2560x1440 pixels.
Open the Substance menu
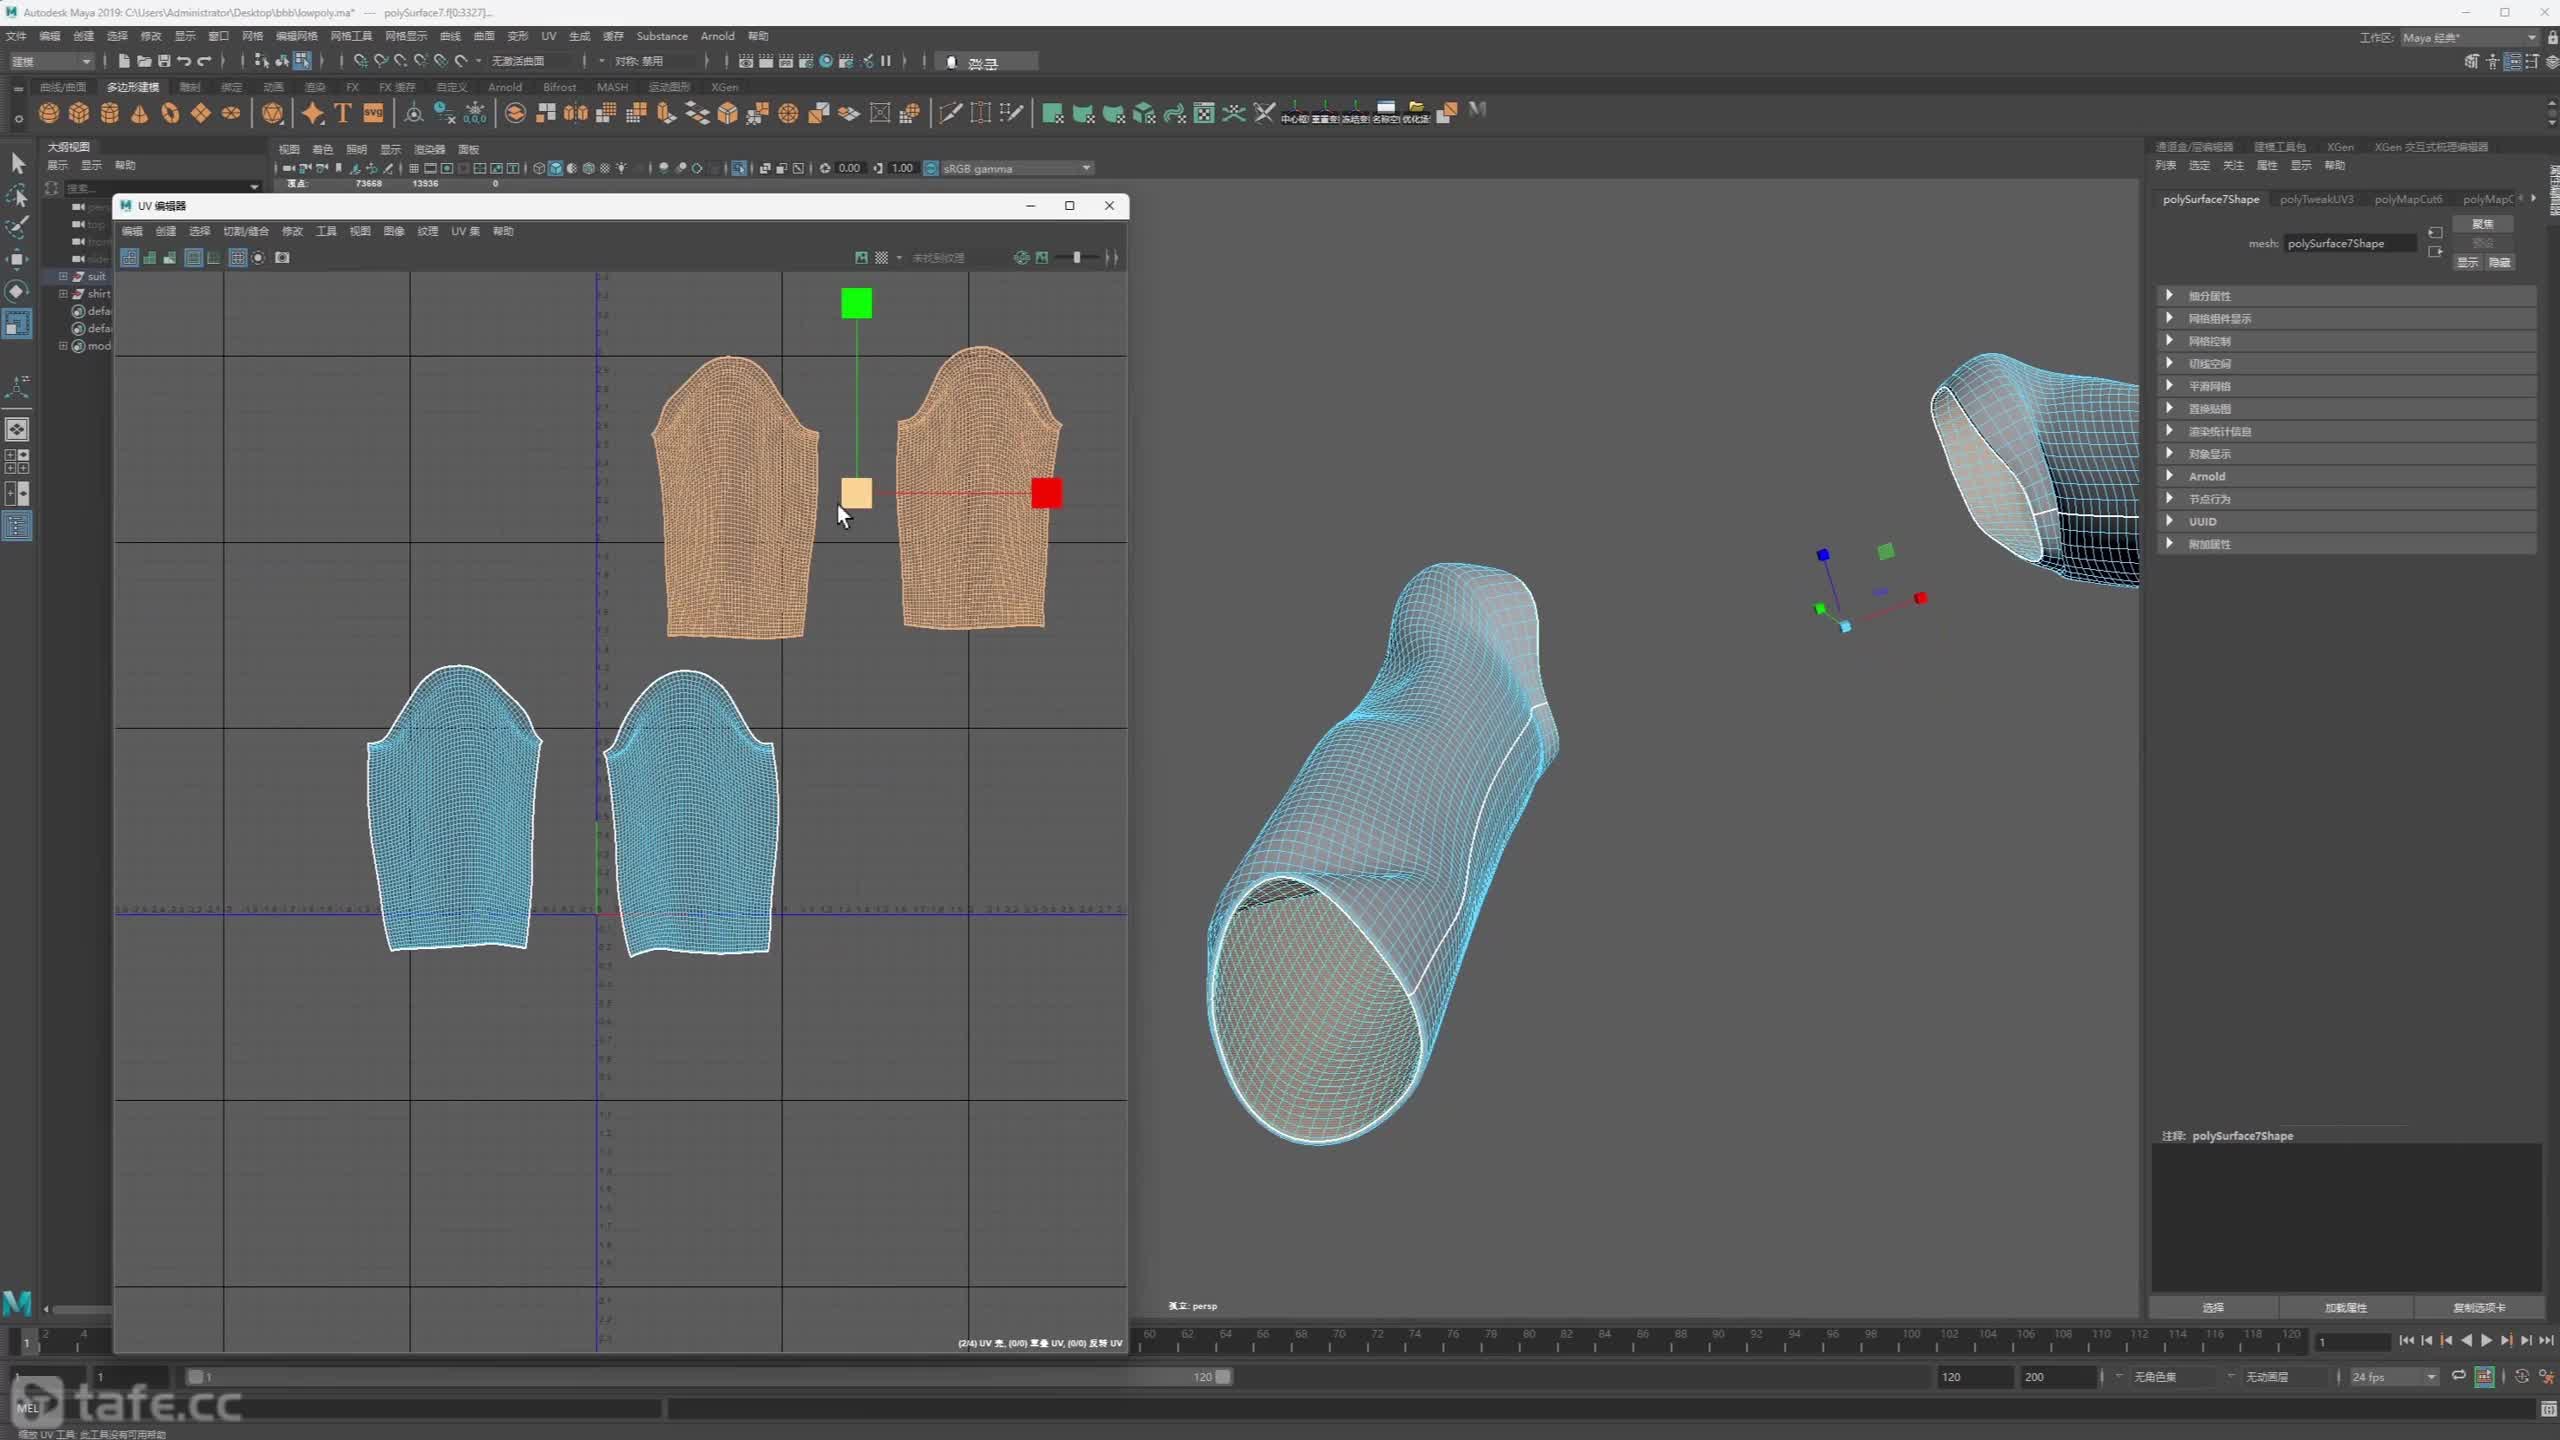[662, 36]
